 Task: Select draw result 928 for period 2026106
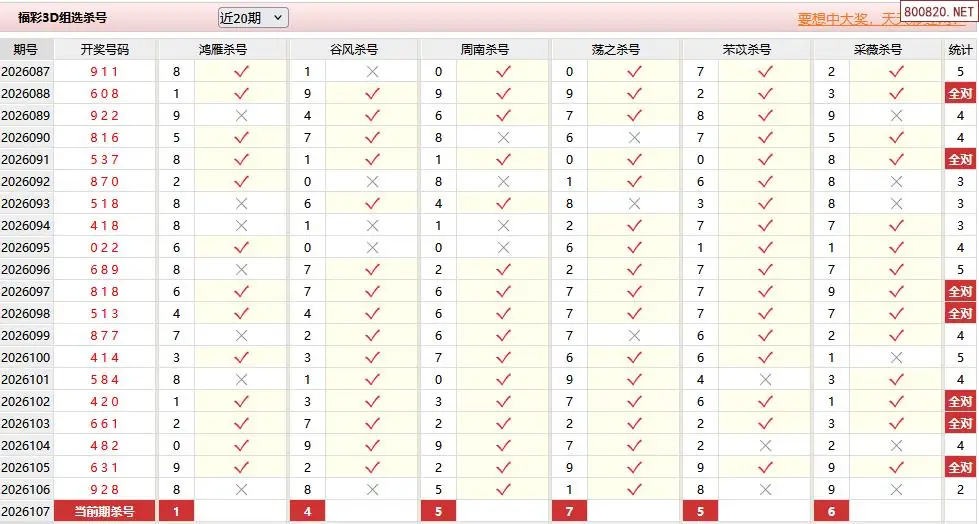coord(105,489)
